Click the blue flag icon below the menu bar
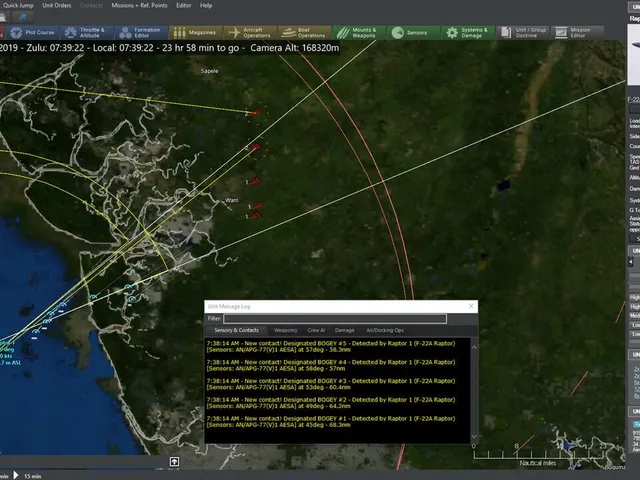 click(22, 17)
